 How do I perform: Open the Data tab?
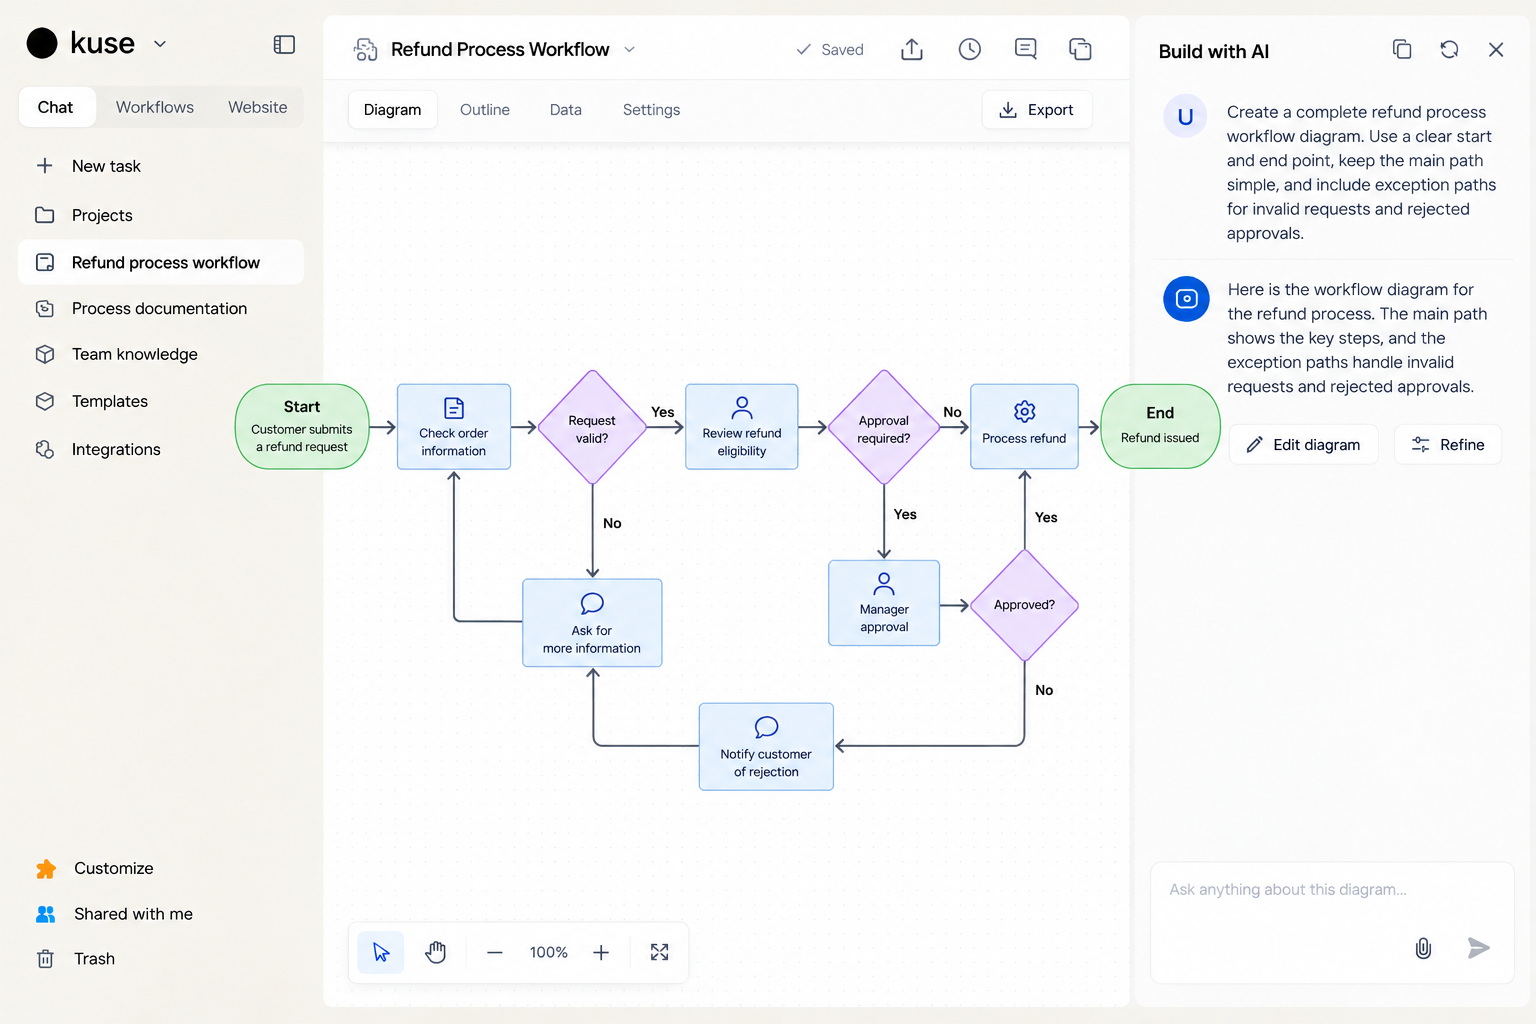tap(566, 109)
